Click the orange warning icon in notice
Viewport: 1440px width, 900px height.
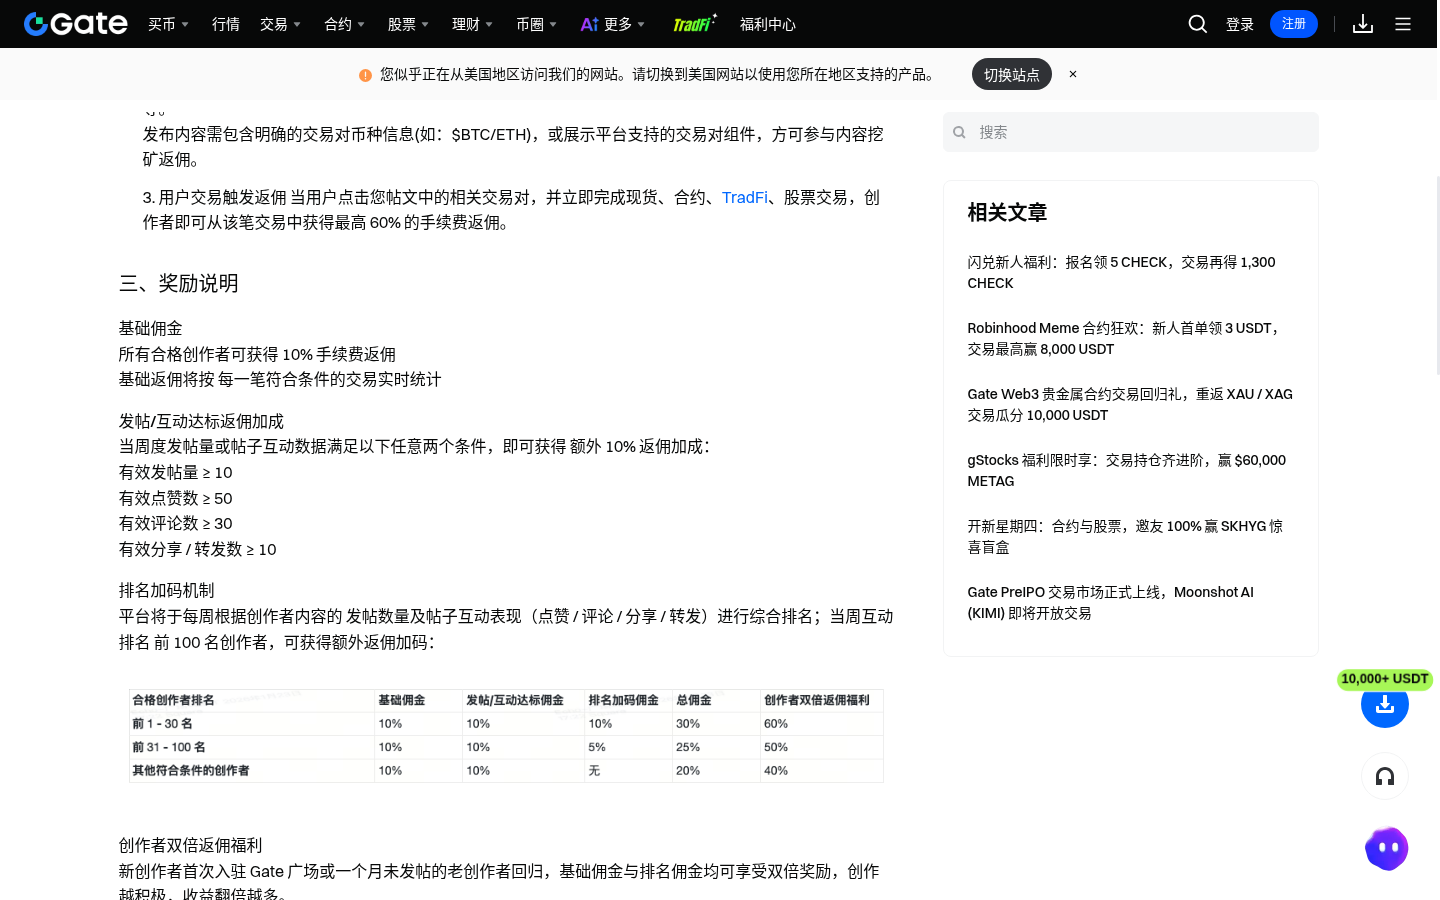click(x=365, y=75)
